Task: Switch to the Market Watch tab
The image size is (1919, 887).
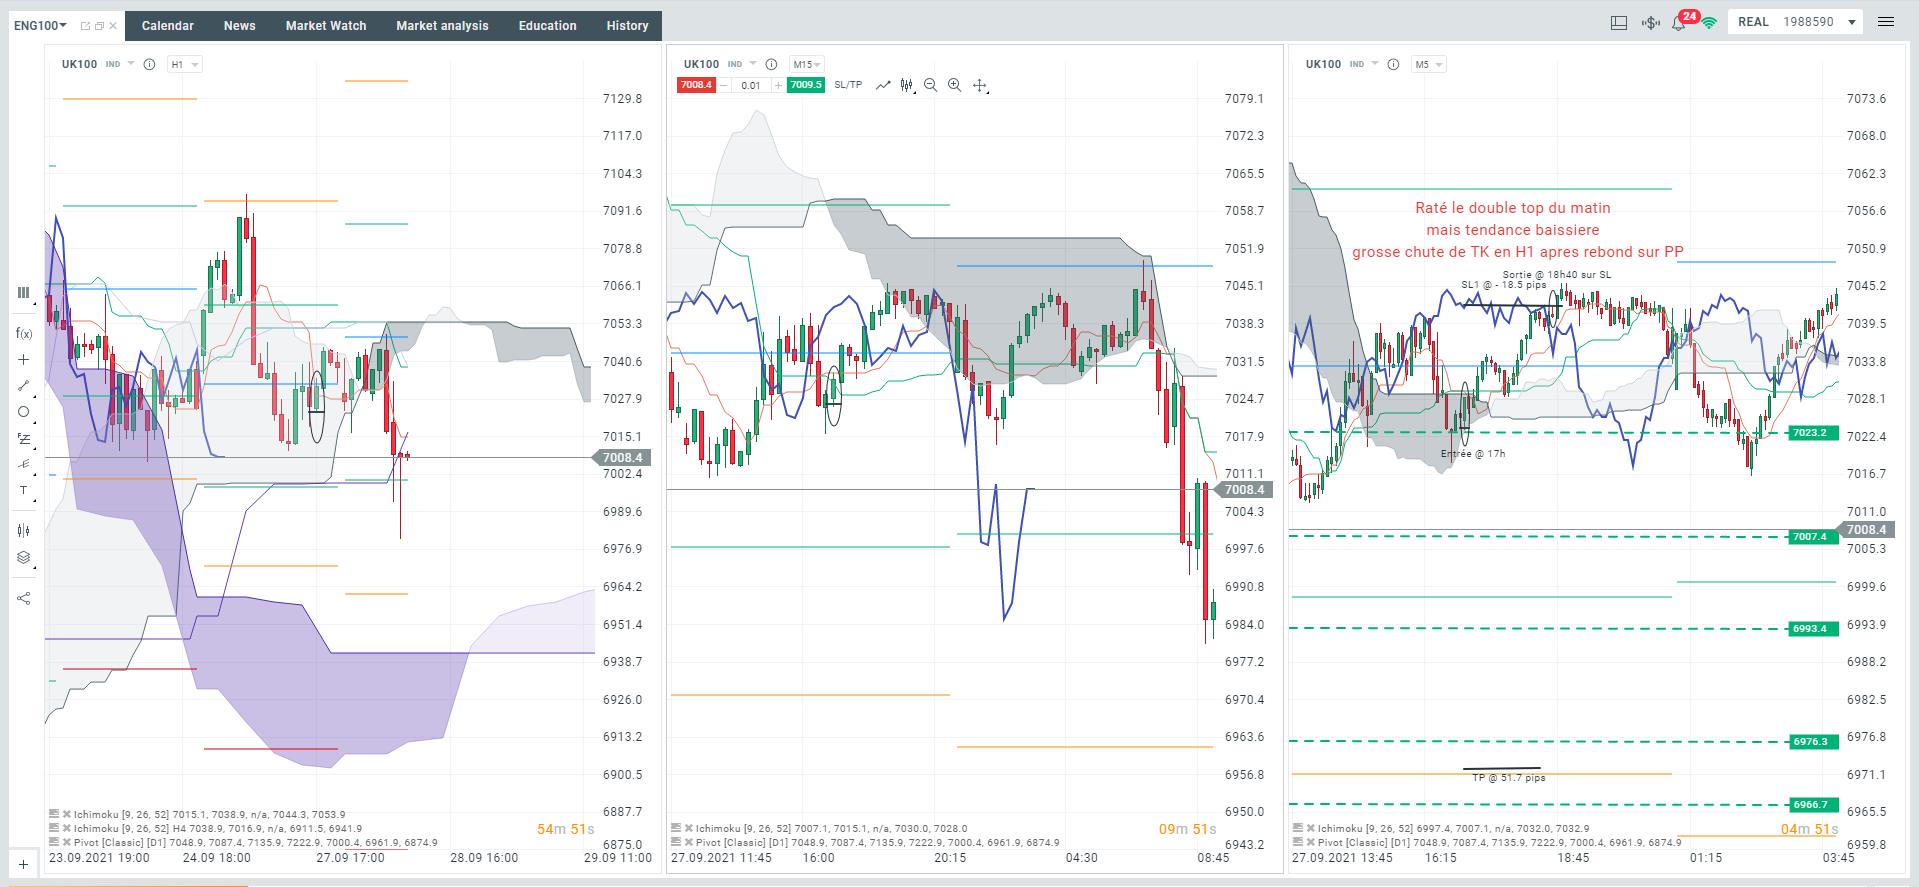Action: point(326,26)
